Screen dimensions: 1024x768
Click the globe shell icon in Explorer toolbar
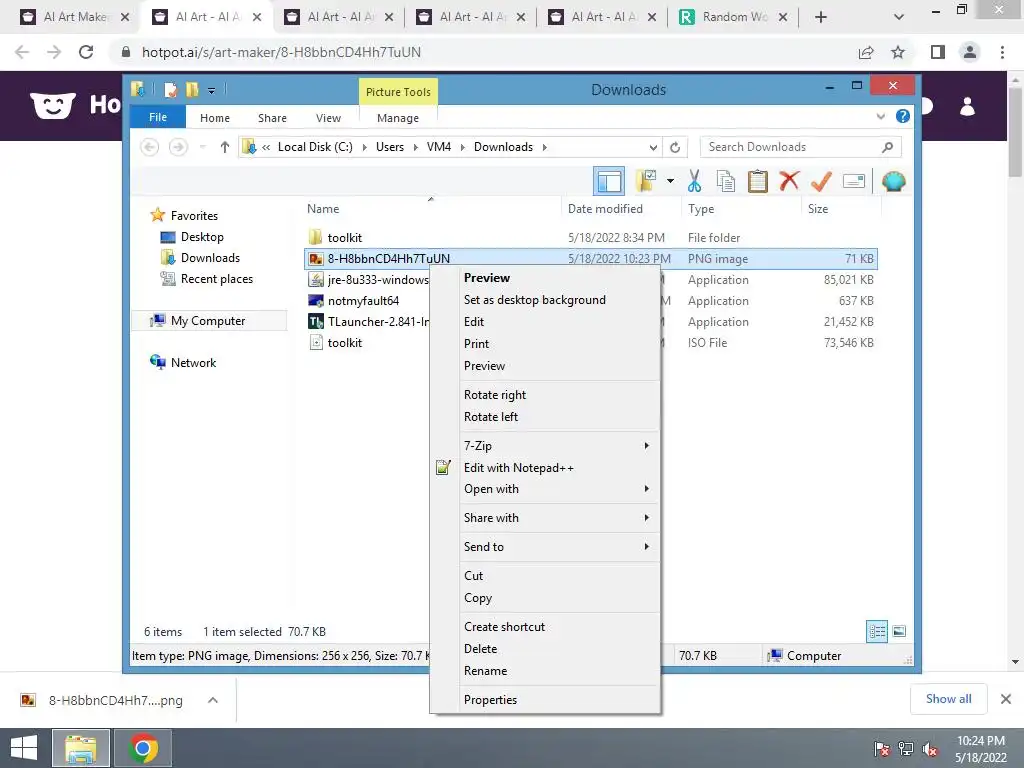pos(893,181)
